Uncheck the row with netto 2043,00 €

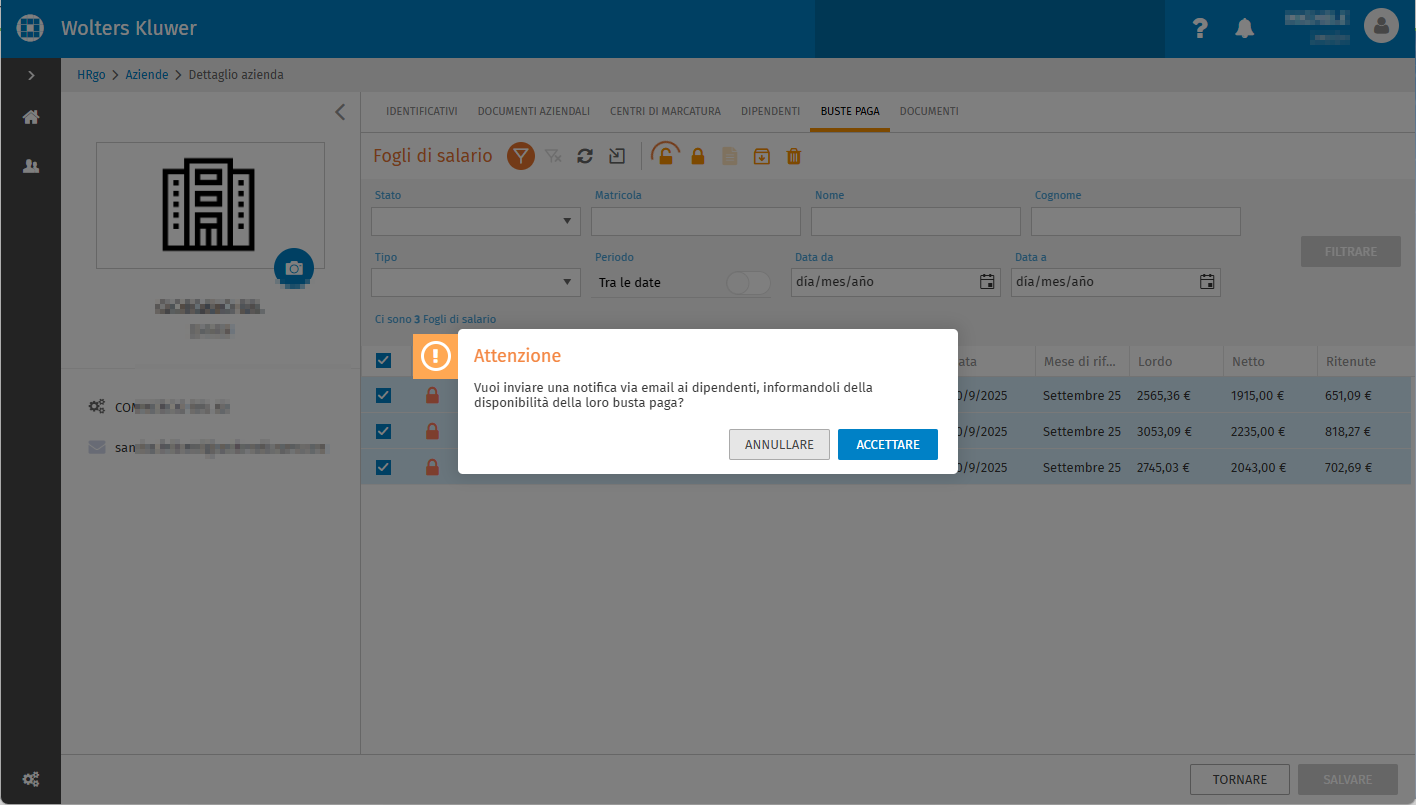383,467
